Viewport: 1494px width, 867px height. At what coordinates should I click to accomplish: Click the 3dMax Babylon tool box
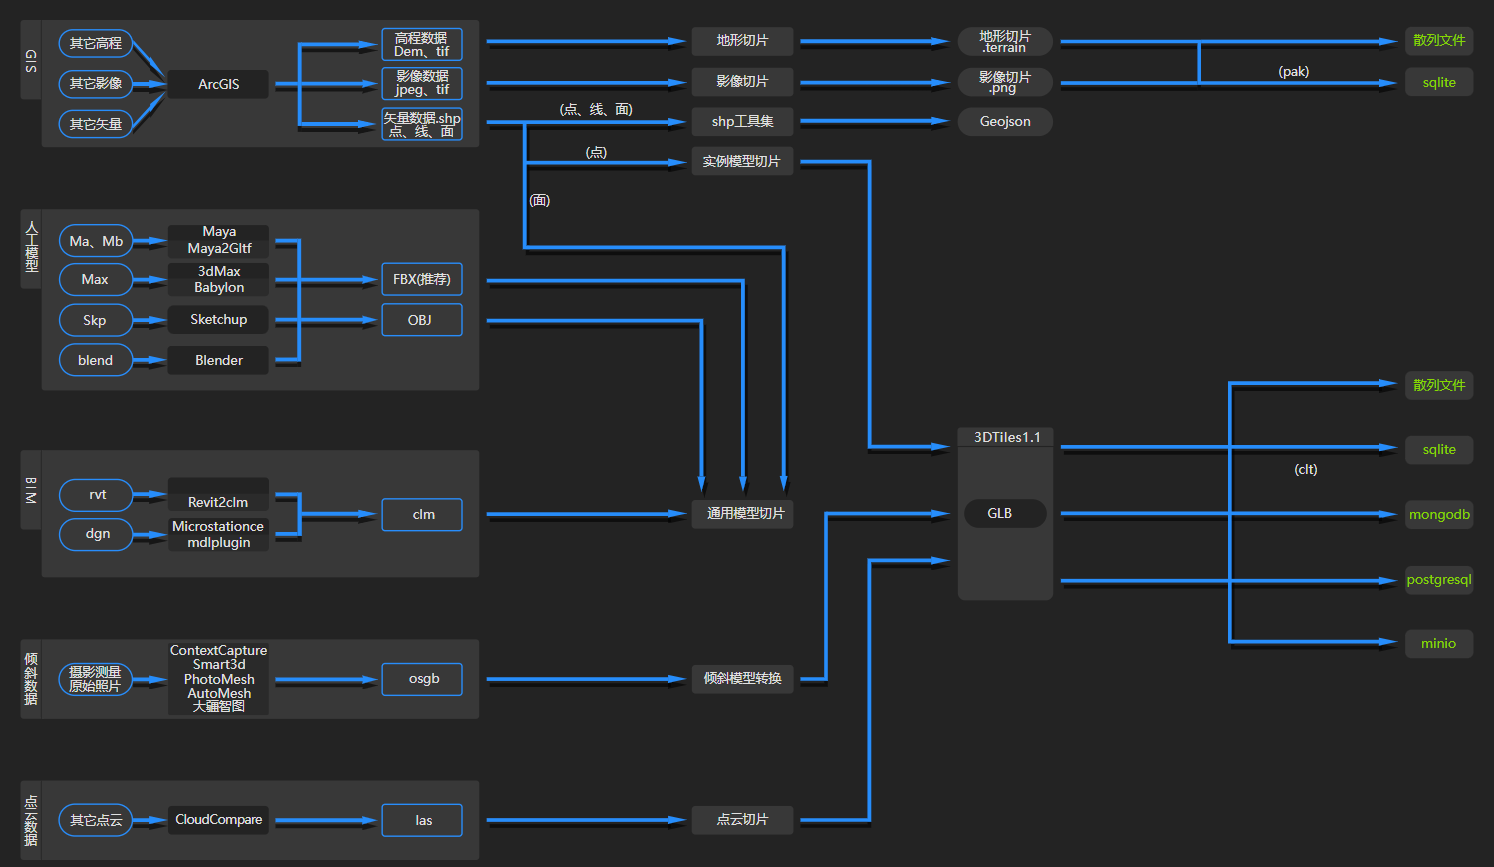[x=218, y=279]
